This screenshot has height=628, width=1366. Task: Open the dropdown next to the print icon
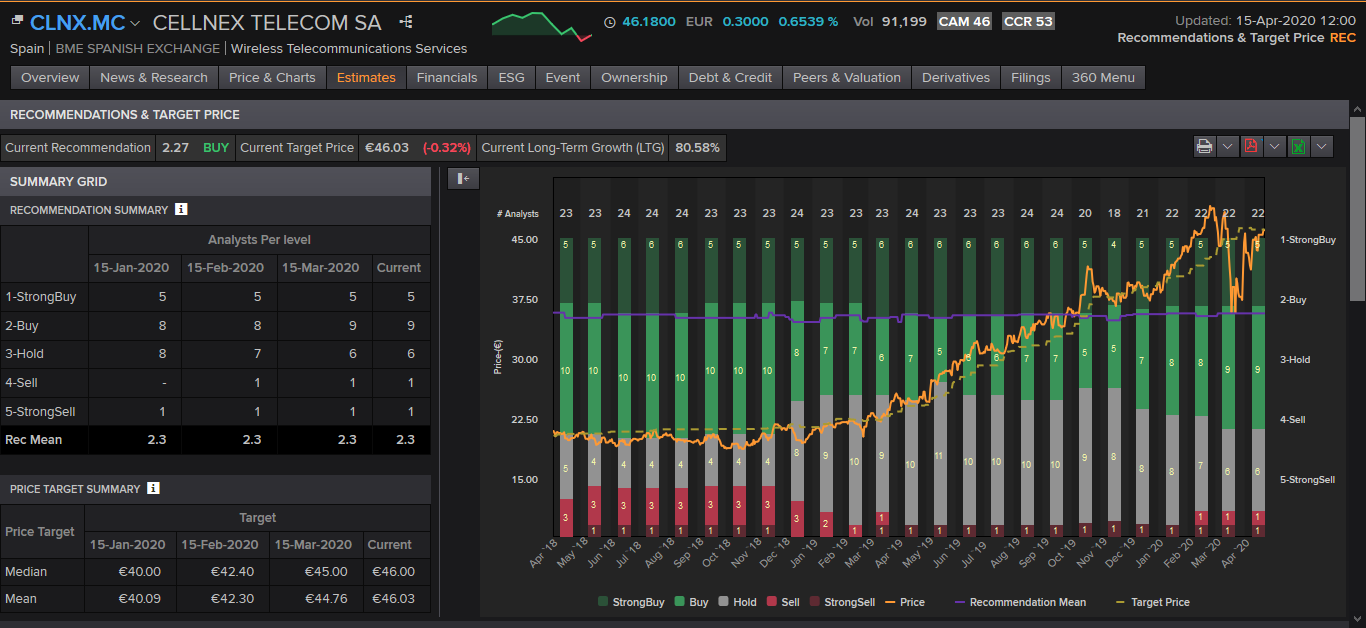1228,147
